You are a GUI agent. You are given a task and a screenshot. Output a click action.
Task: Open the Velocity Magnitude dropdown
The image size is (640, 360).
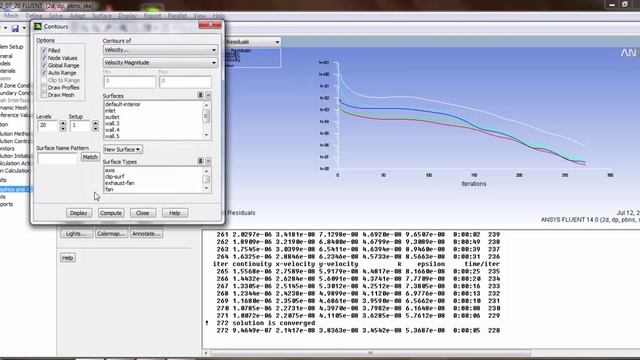coord(160,63)
